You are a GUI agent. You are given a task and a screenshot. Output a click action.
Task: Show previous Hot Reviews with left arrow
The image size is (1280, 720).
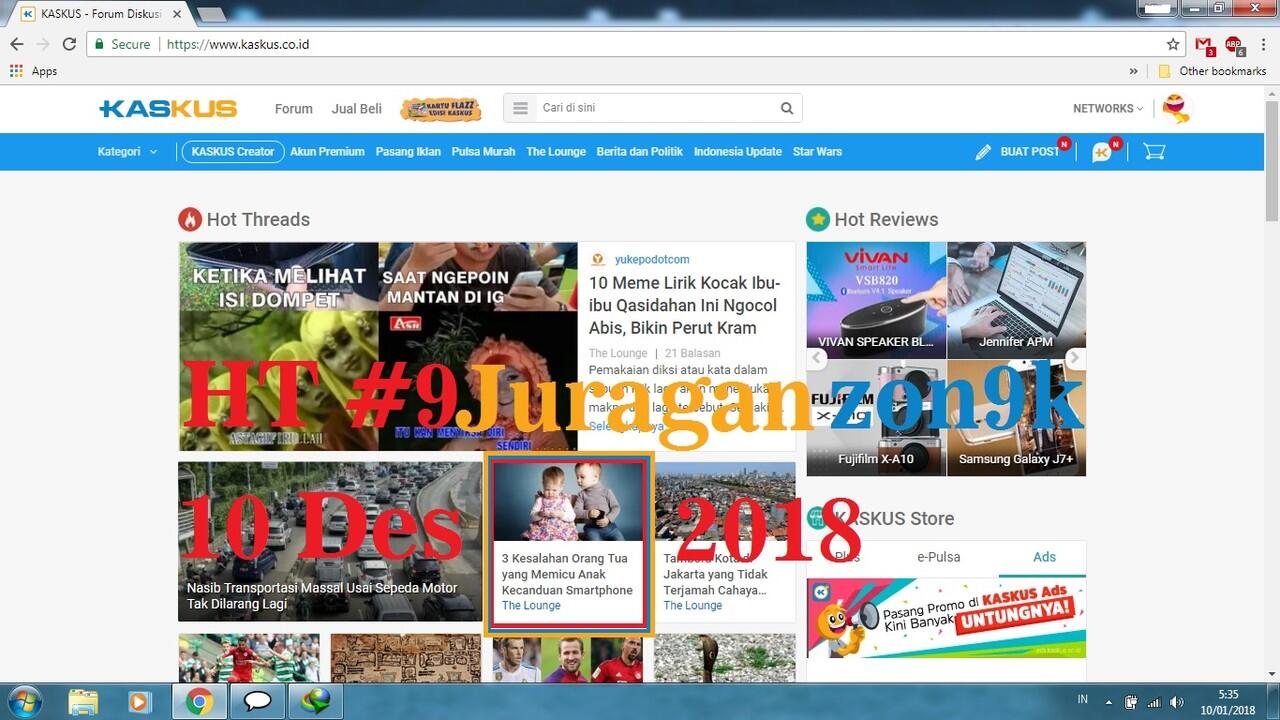(818, 358)
